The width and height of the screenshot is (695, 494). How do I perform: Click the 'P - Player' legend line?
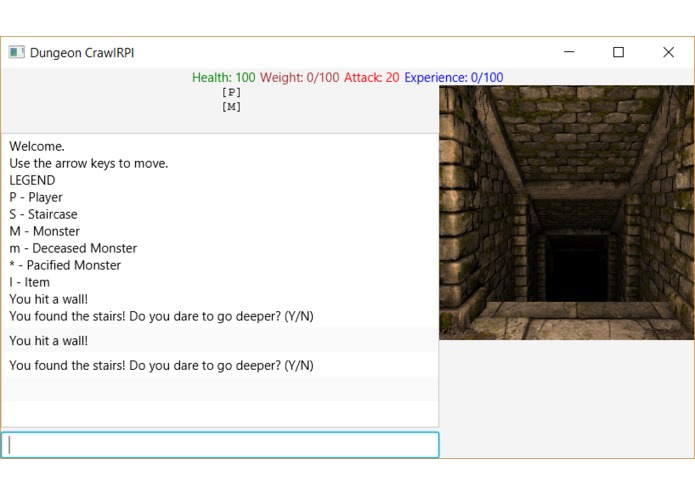tap(36, 197)
